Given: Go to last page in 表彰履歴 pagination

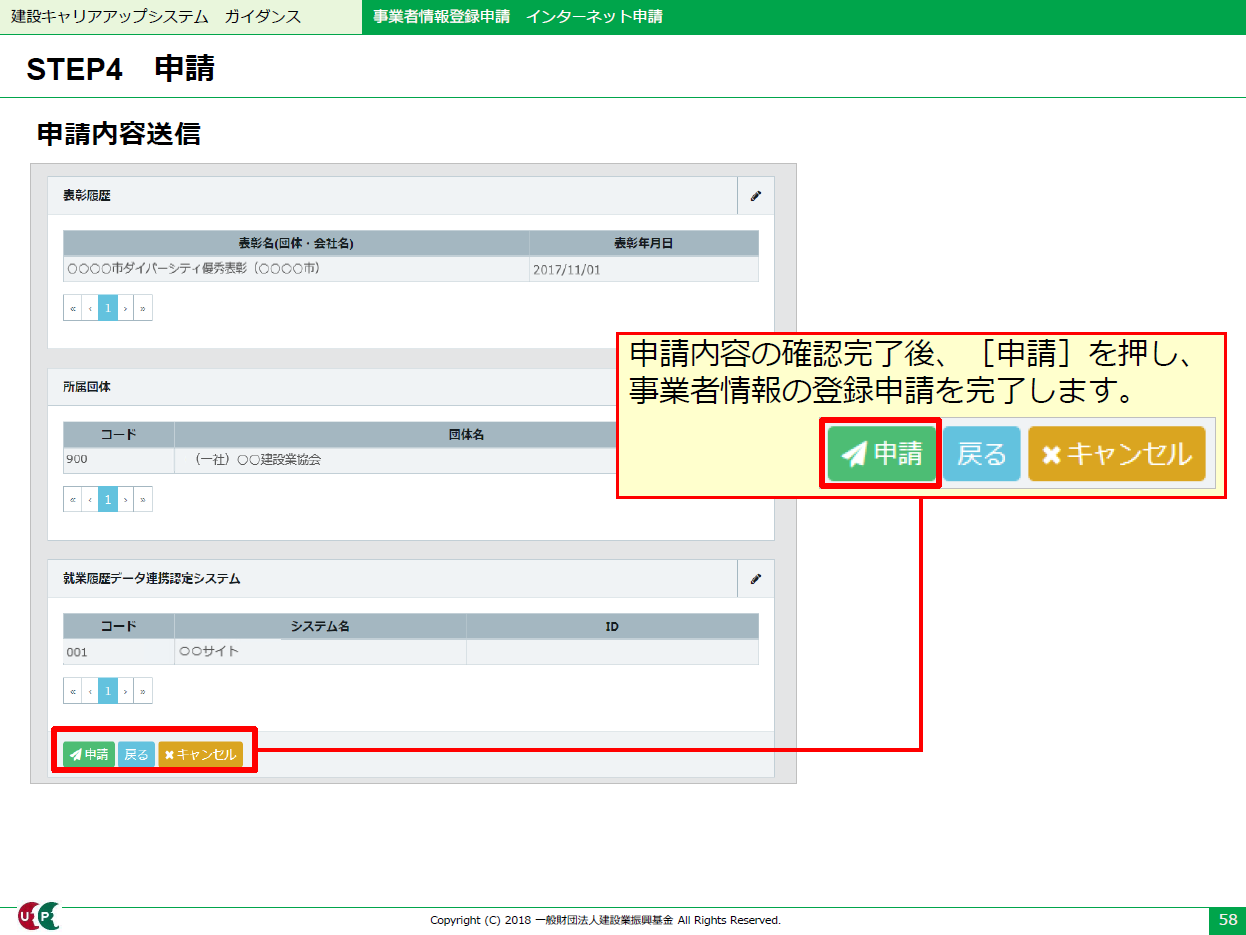Looking at the screenshot, I should pyautogui.click(x=143, y=308).
